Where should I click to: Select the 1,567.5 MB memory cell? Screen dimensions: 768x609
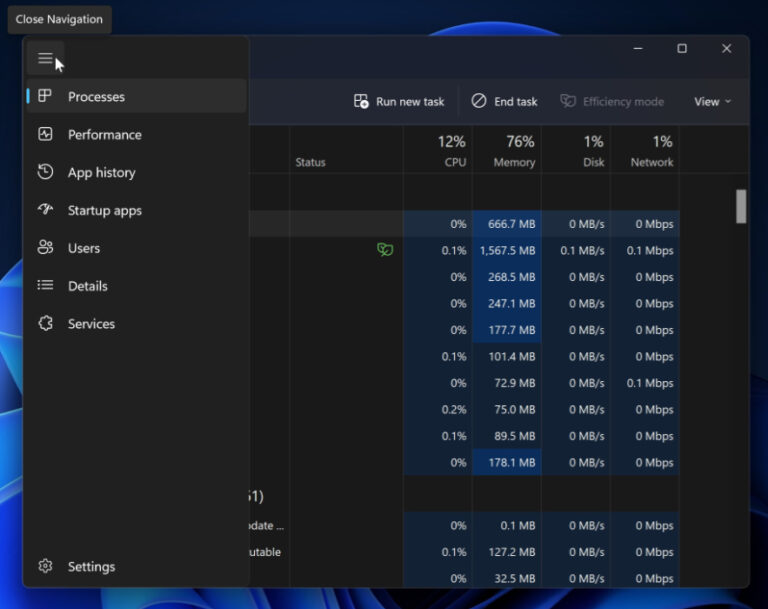507,250
